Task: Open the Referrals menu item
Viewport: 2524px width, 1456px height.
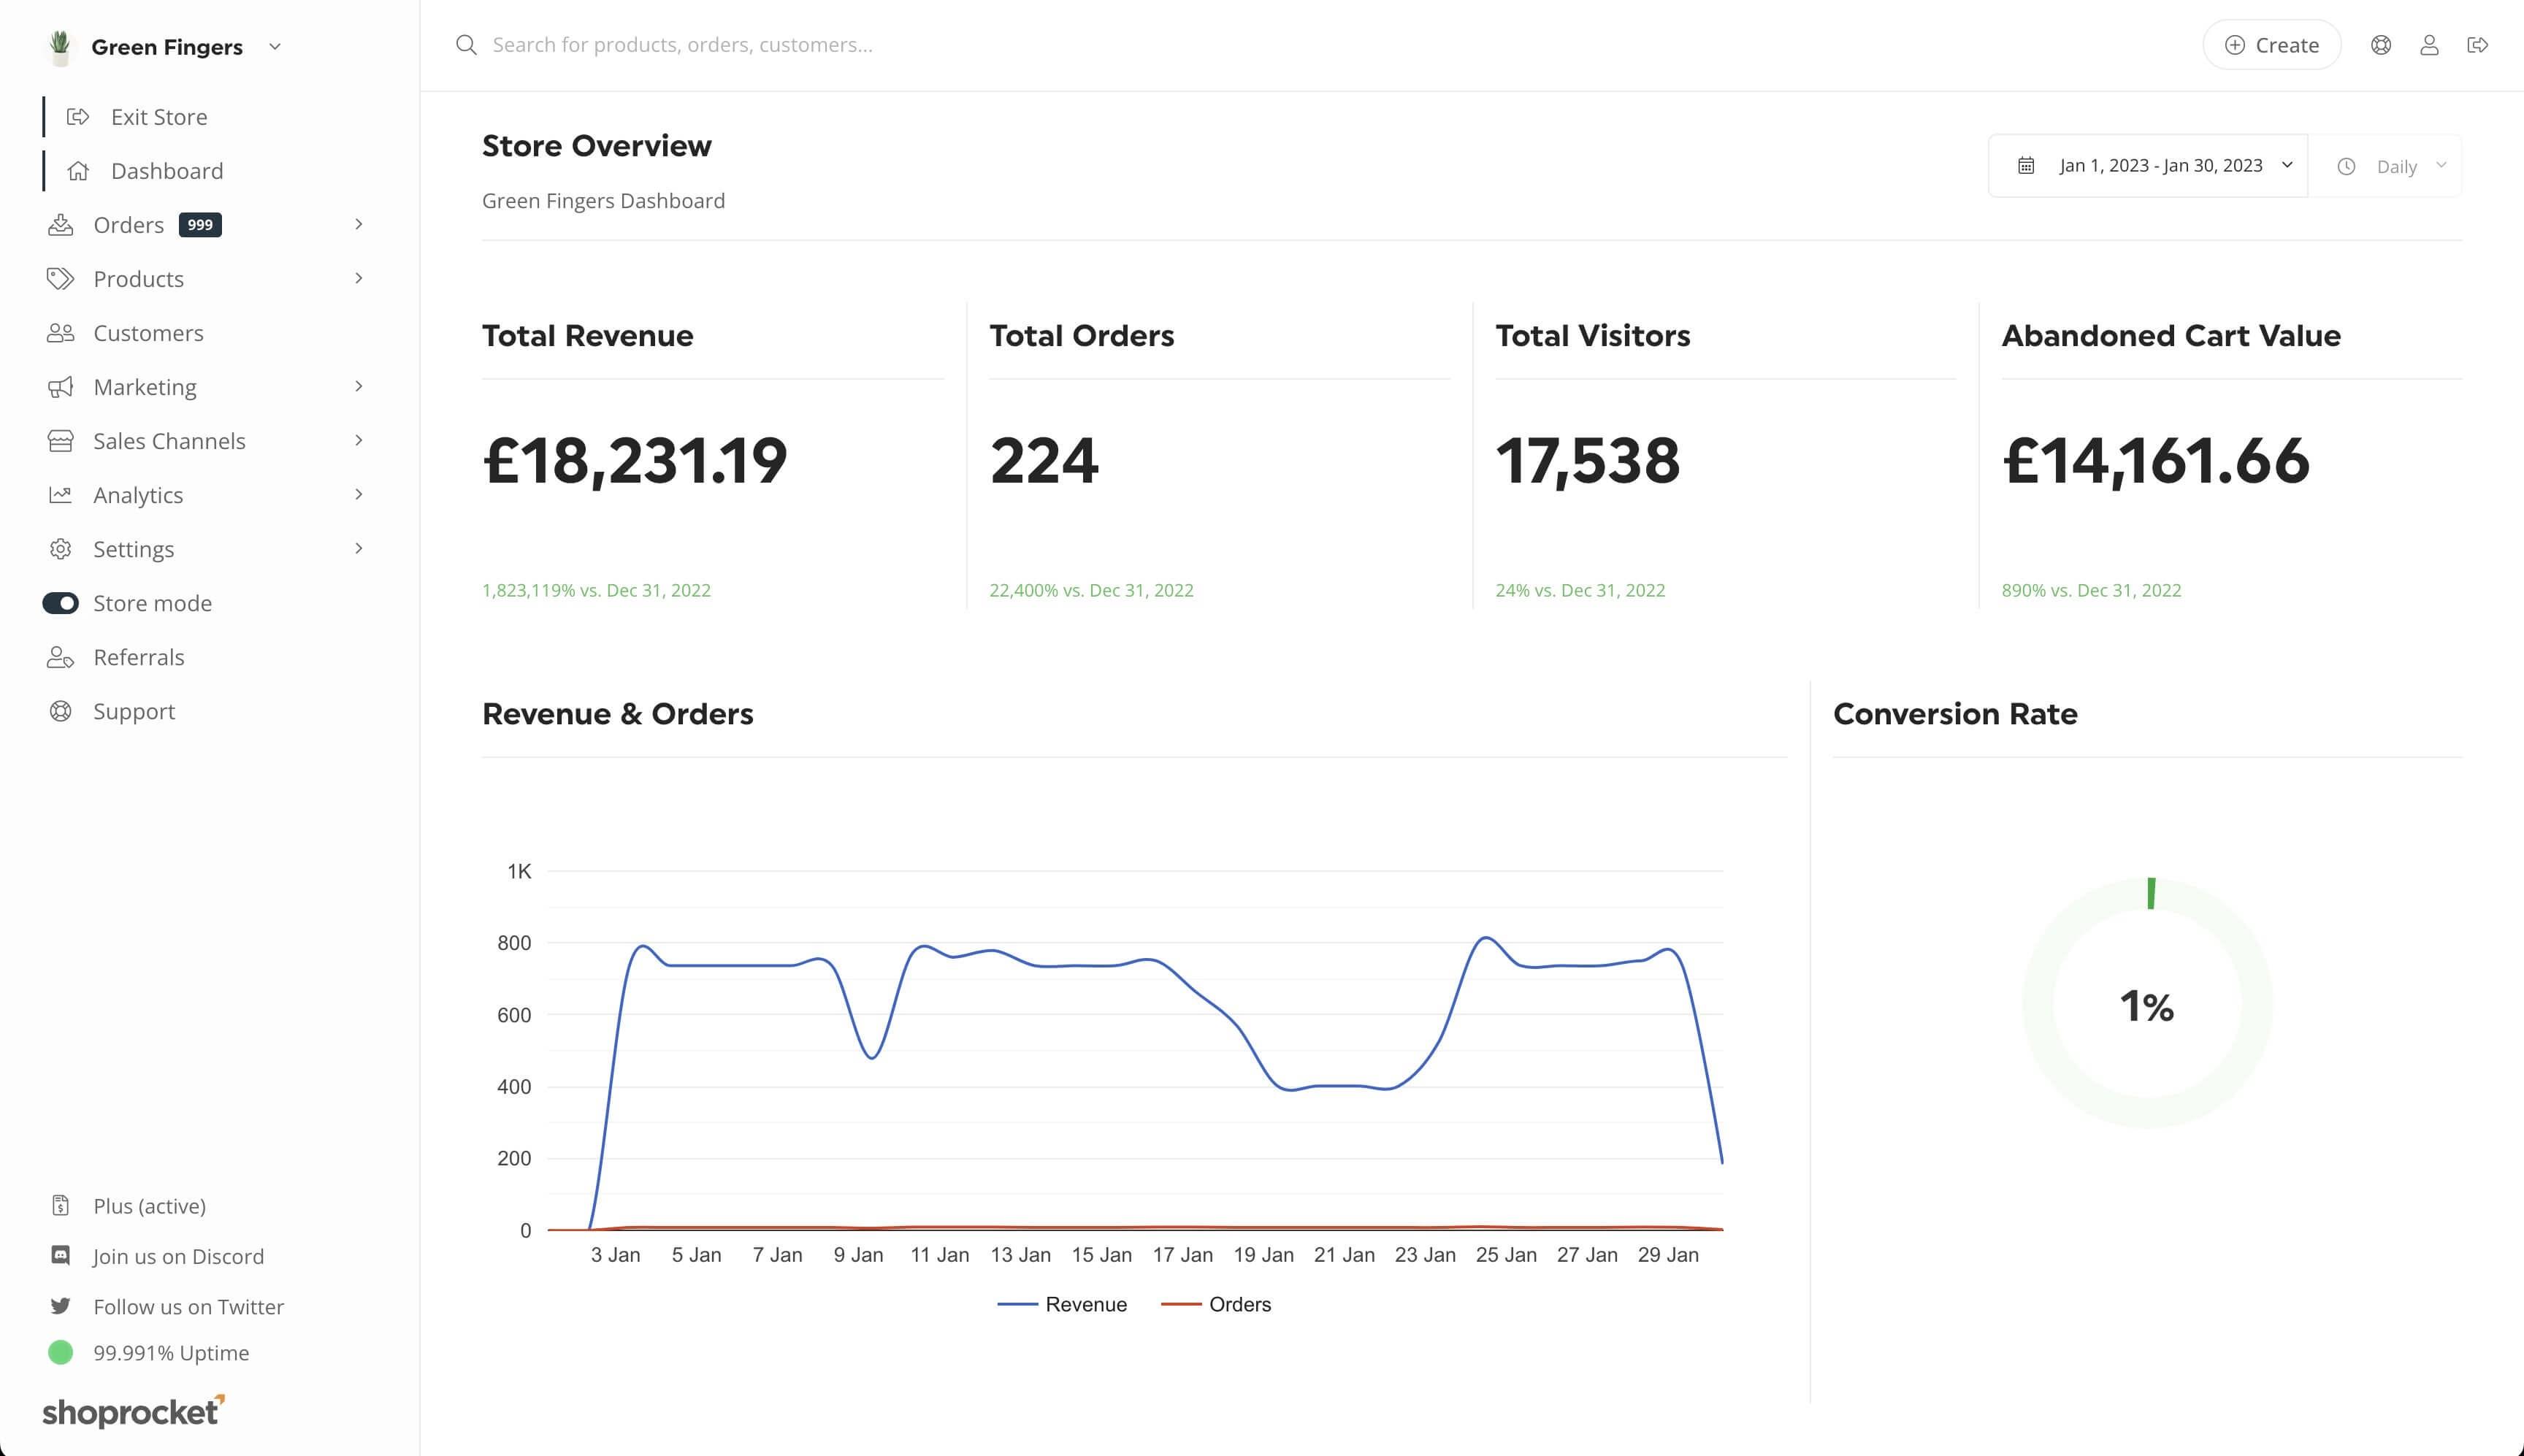Action: tap(139, 657)
